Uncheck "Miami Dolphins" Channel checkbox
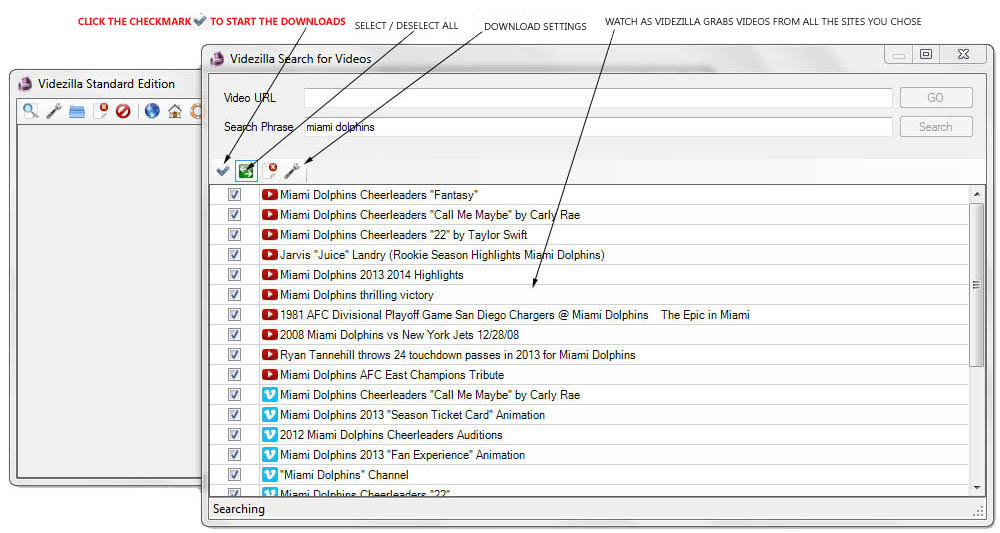 point(235,474)
